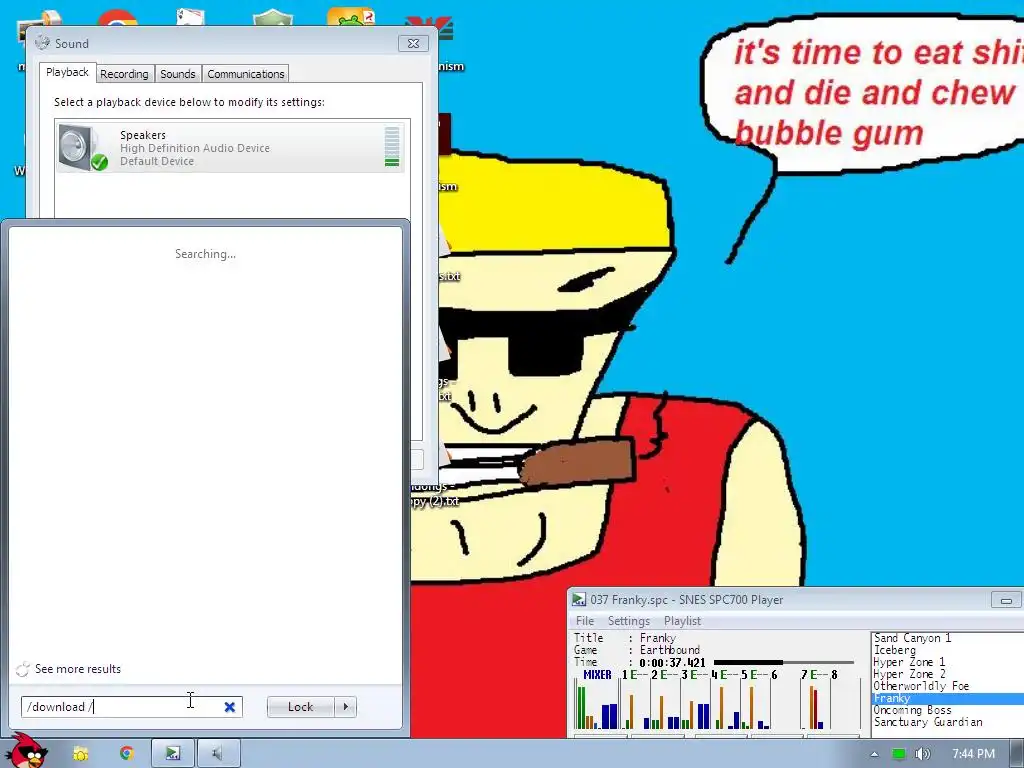Select the Speakers playback device

(229, 147)
